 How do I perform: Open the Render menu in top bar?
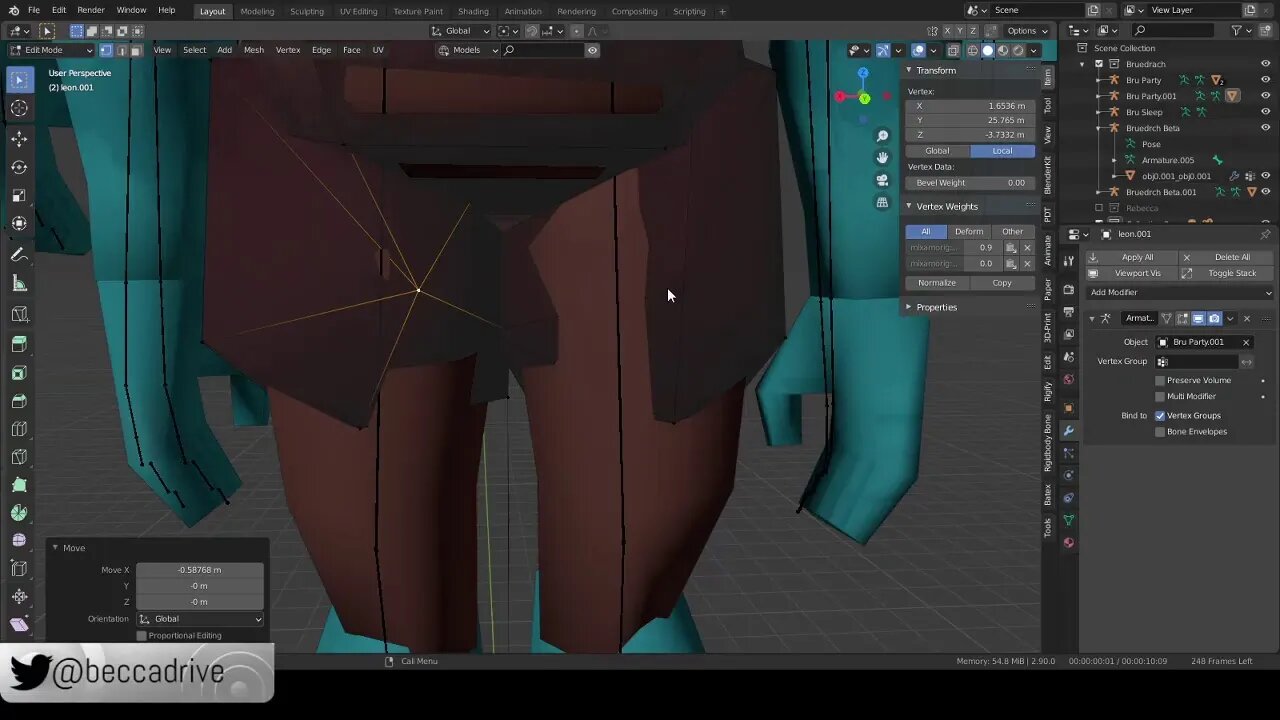90,10
